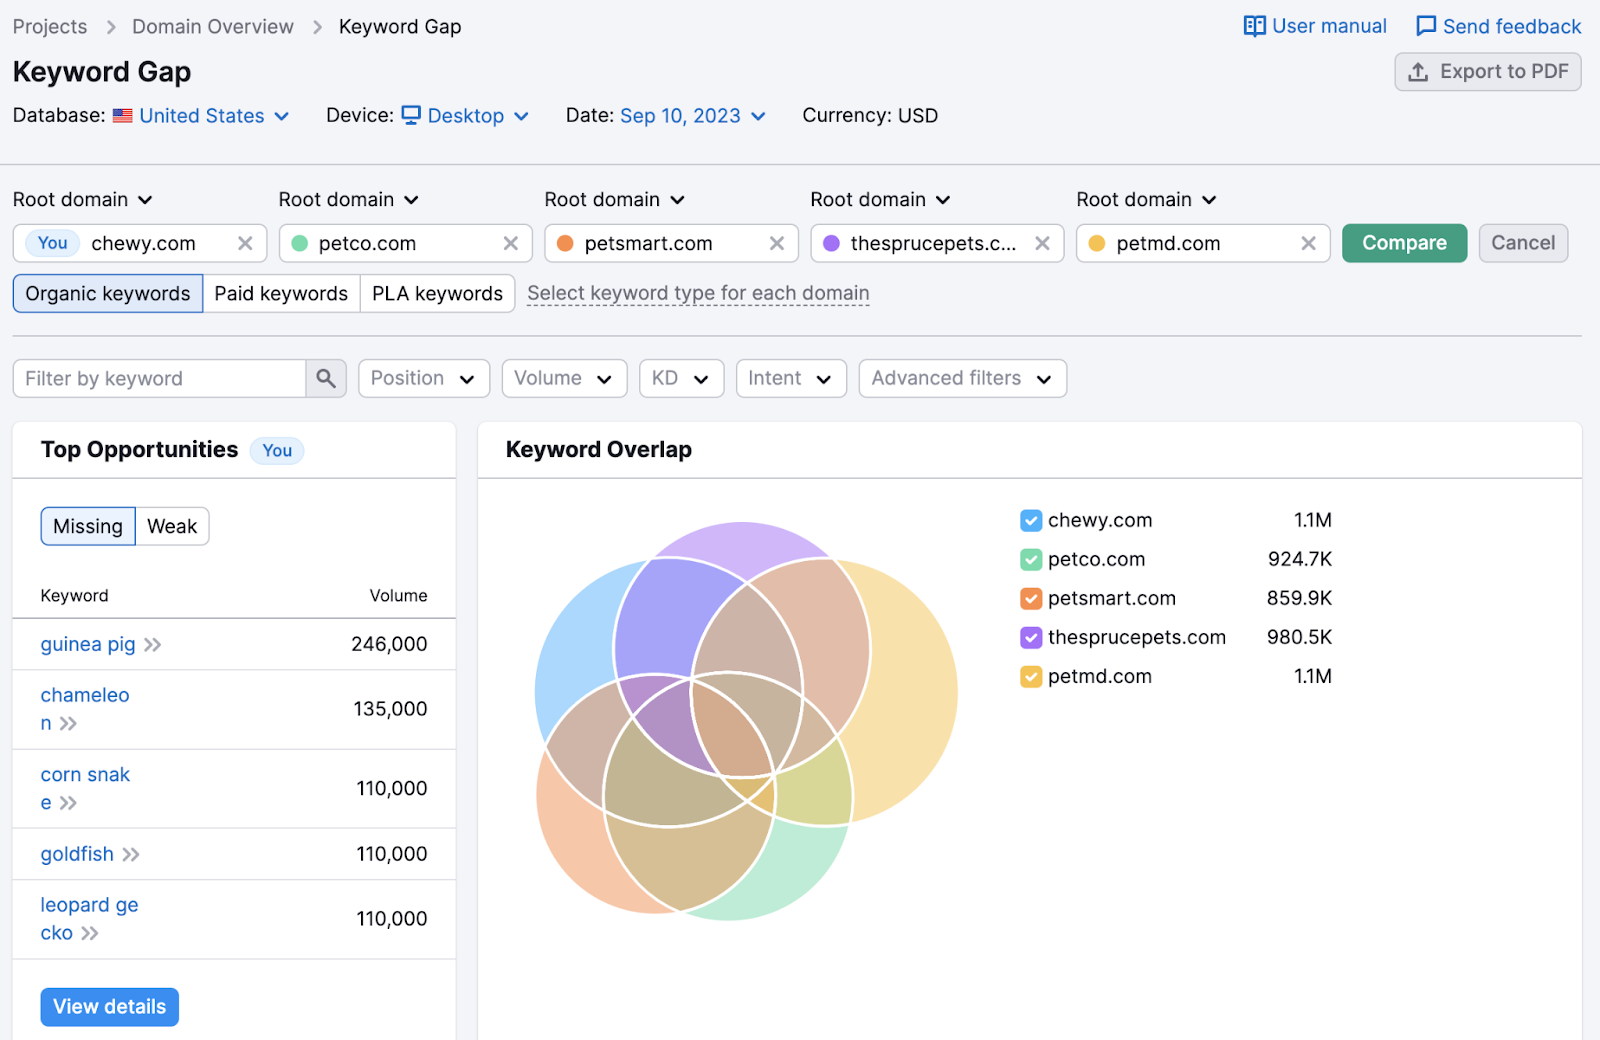Click the You badge beside Top Opportunities
This screenshot has height=1040, width=1600.
[x=277, y=451]
